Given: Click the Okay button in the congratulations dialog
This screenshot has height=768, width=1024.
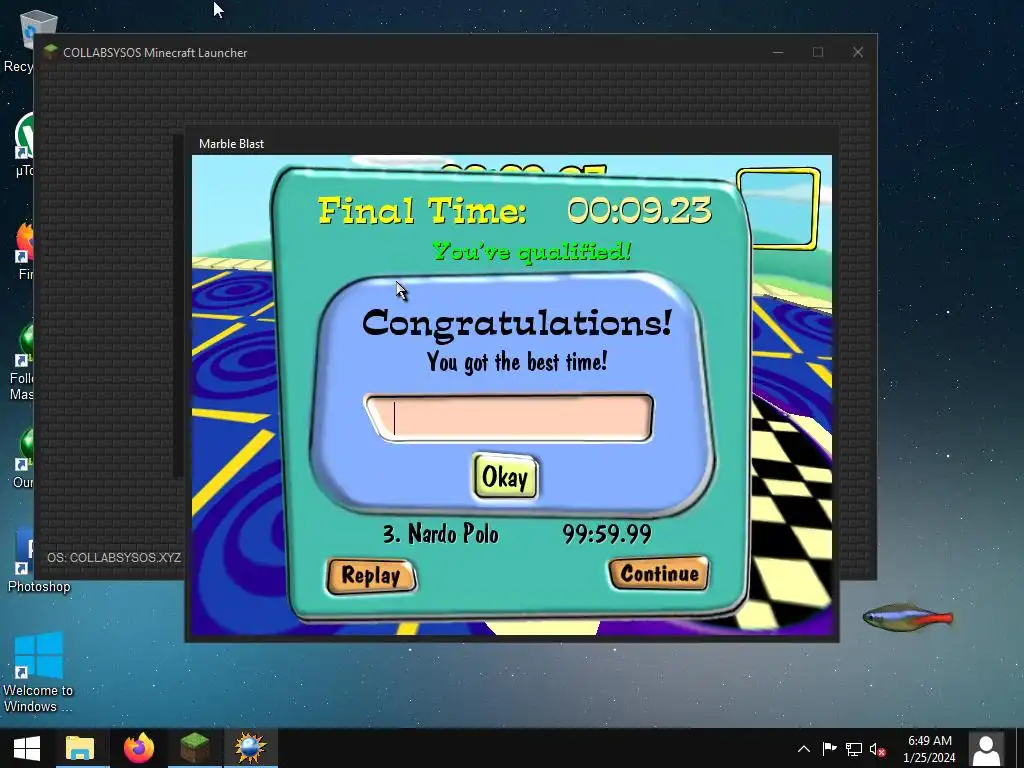Looking at the screenshot, I should point(505,477).
